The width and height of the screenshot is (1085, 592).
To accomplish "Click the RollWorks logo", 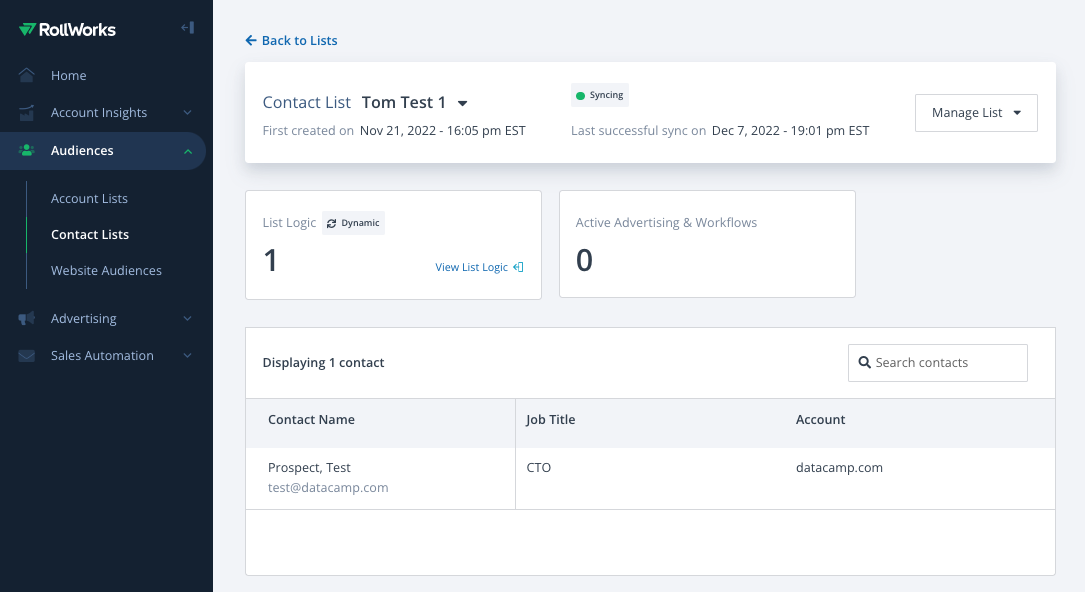I will tap(67, 29).
